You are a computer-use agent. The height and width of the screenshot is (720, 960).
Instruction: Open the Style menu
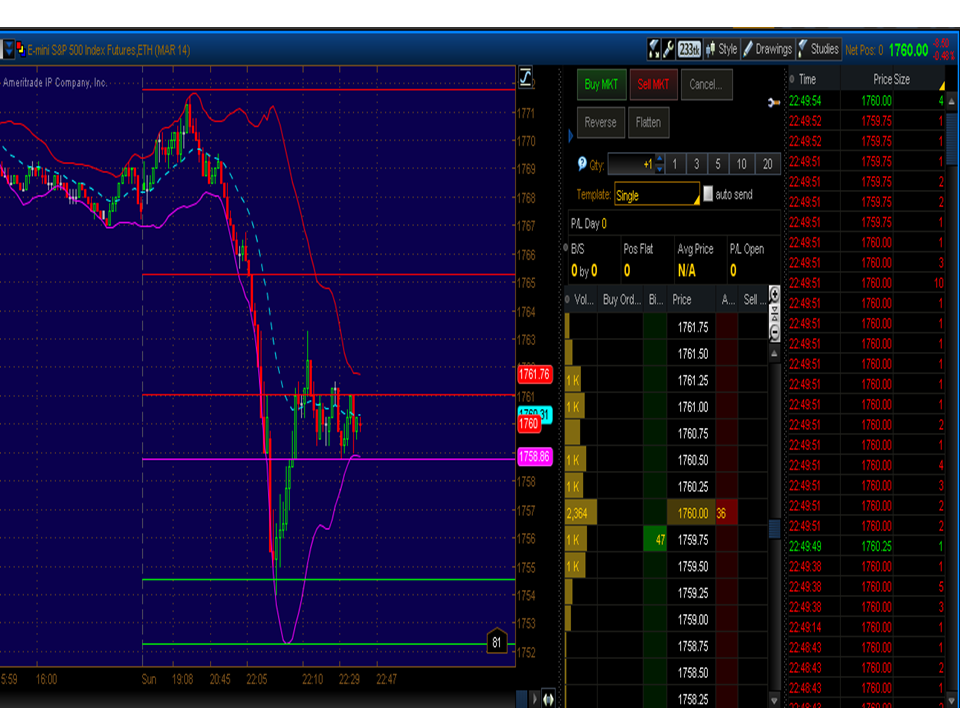pos(721,49)
